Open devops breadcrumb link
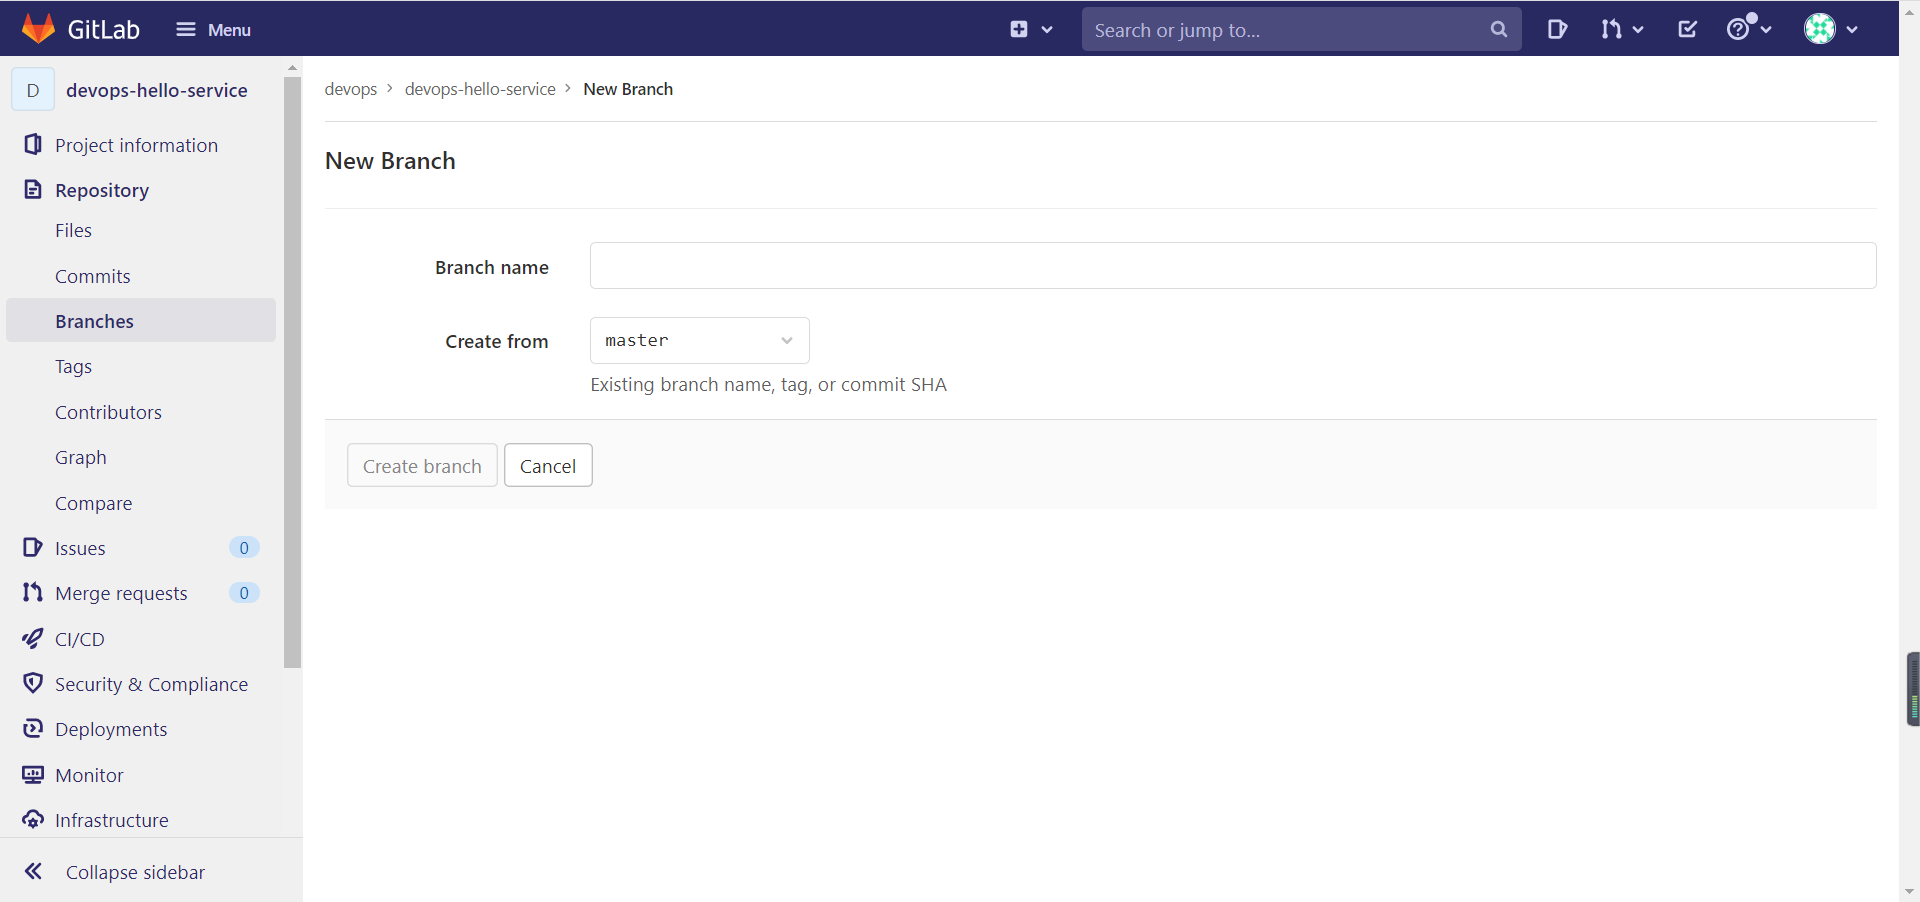The image size is (1920, 902). 351,89
